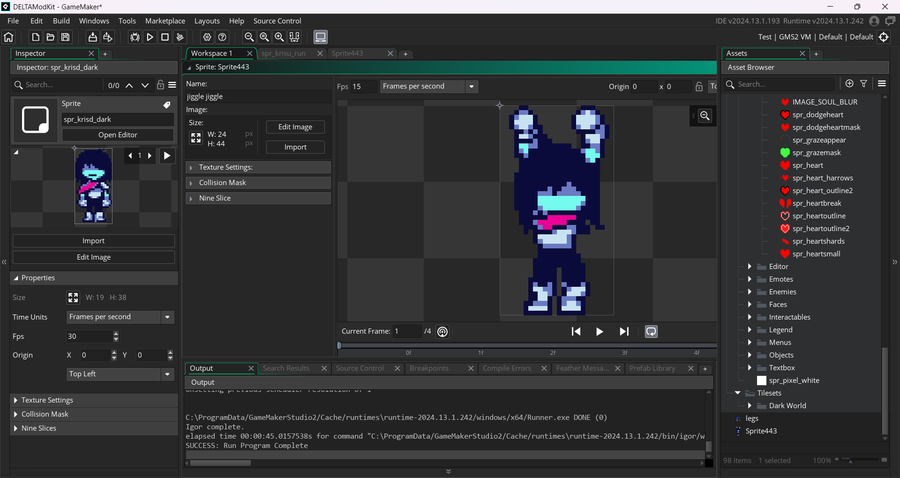Clean the build with the broom icon

pos(180,37)
